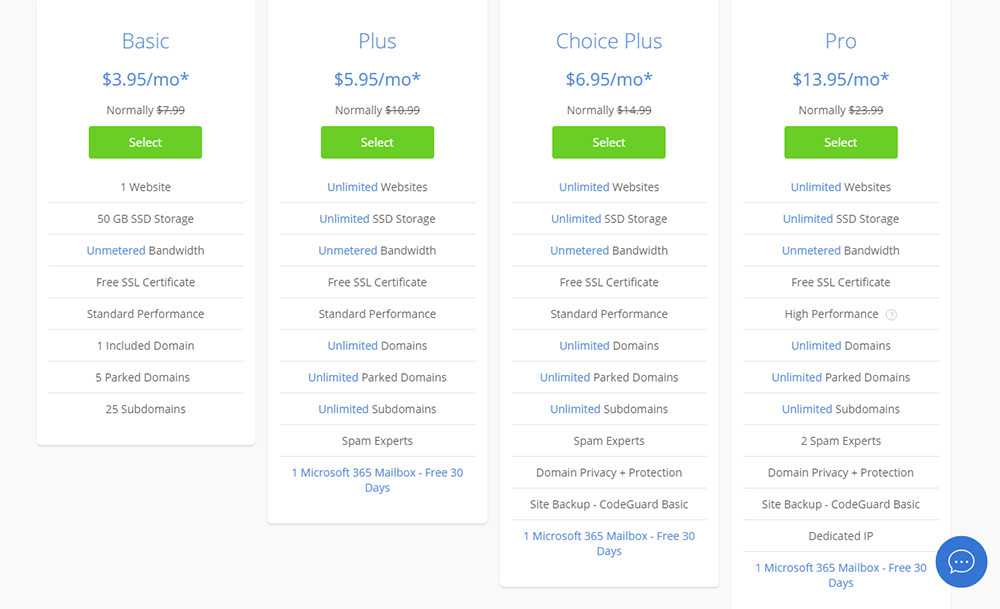Click Unlimited Websites link in Plus plan
Image resolution: width=1000 pixels, height=609 pixels.
coord(353,187)
